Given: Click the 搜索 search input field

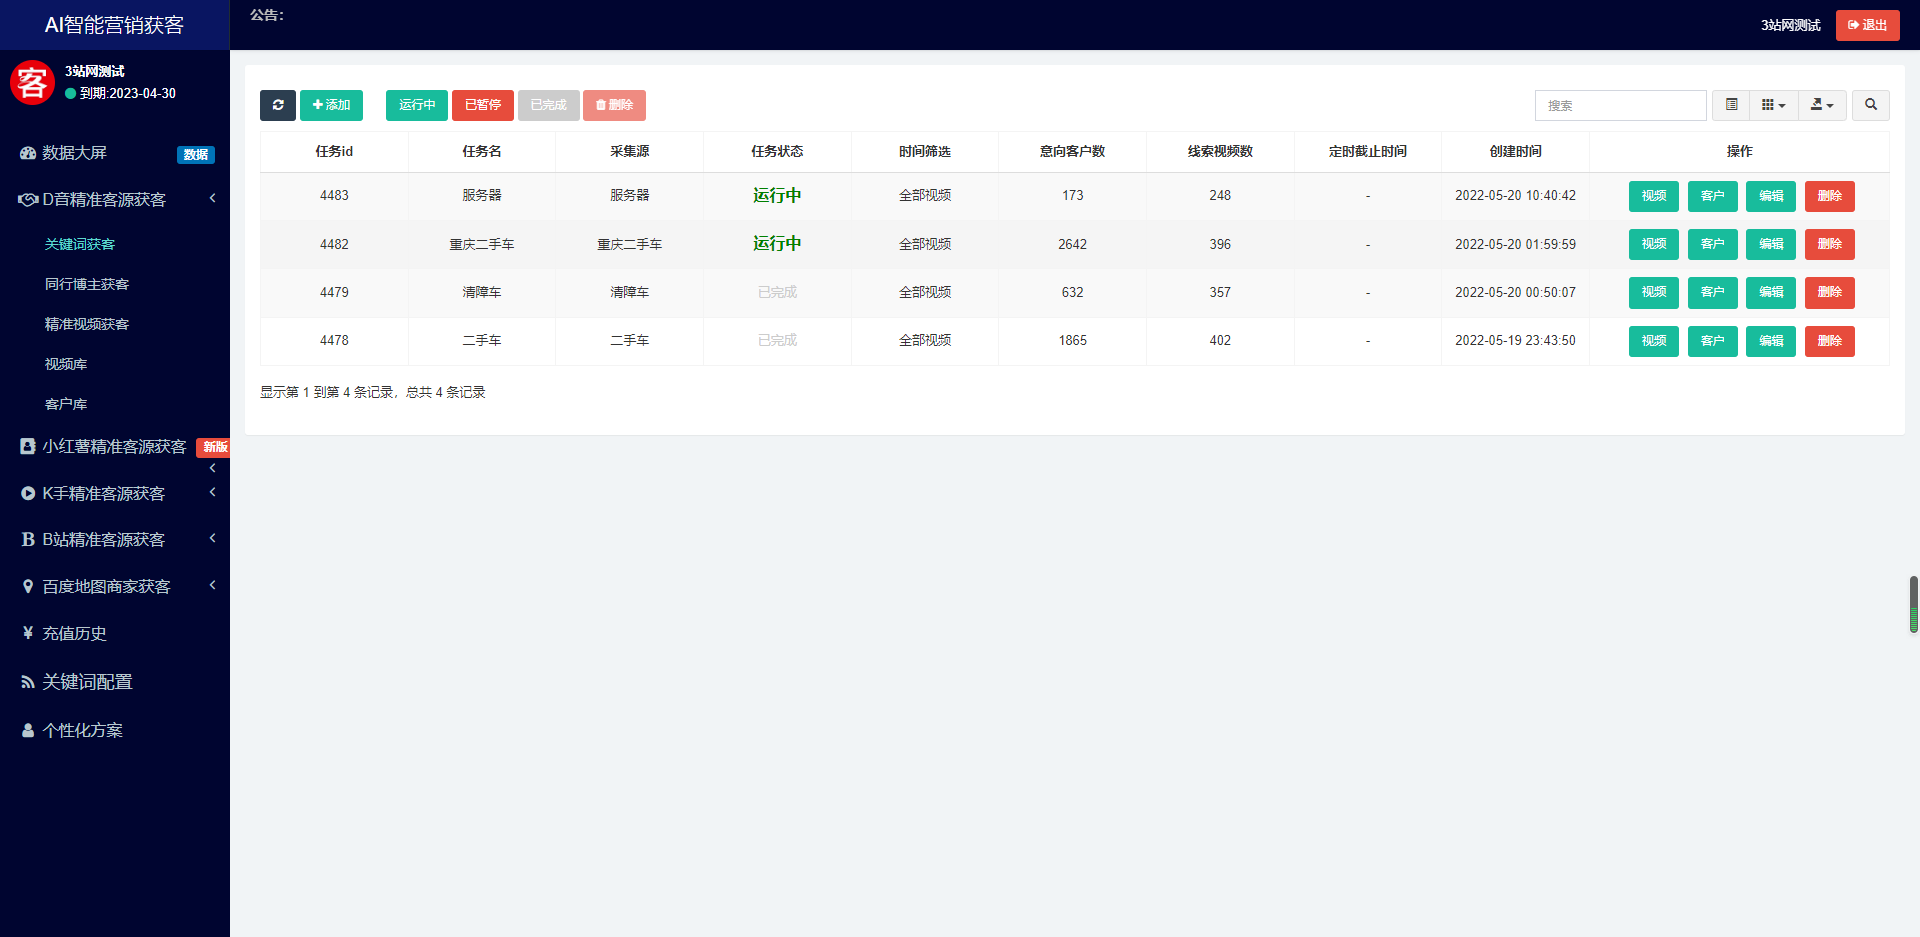Looking at the screenshot, I should pyautogui.click(x=1620, y=105).
